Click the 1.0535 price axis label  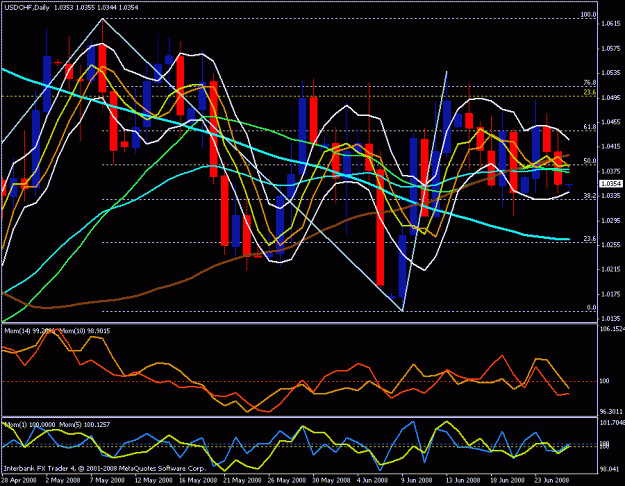pyautogui.click(x=610, y=73)
